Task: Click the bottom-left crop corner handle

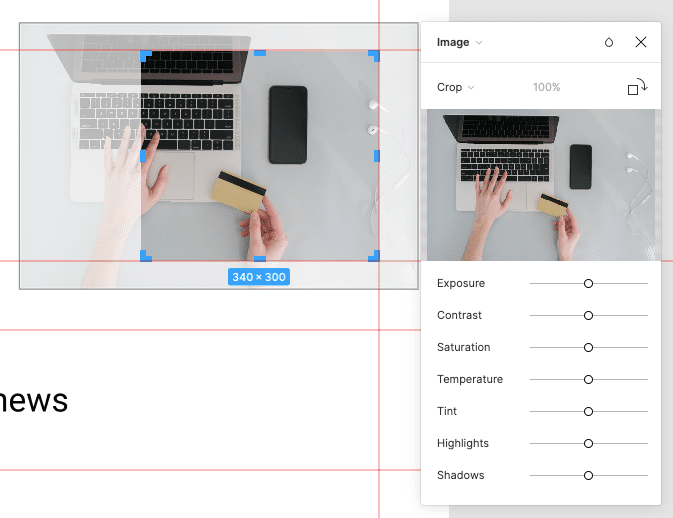Action: (x=146, y=256)
